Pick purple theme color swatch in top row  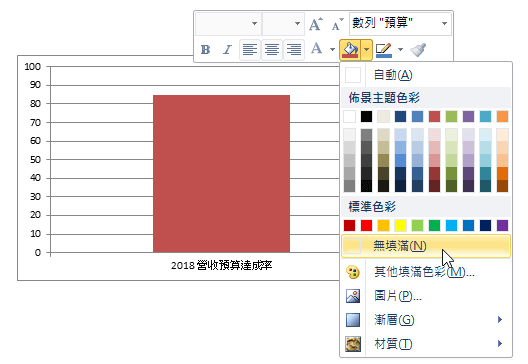[x=468, y=117]
